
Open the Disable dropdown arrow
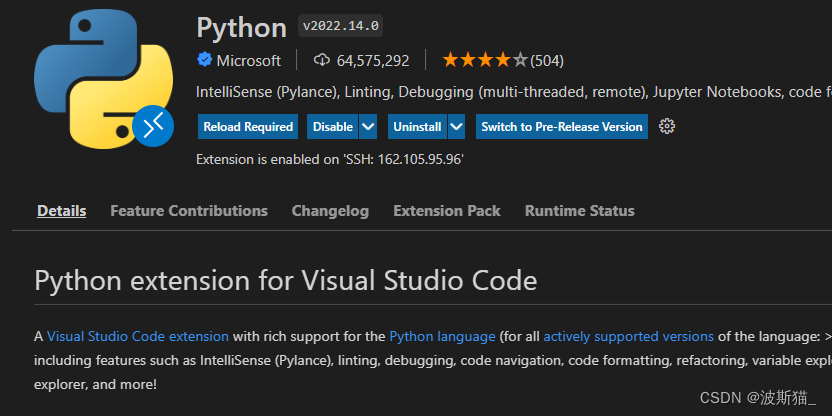(368, 127)
